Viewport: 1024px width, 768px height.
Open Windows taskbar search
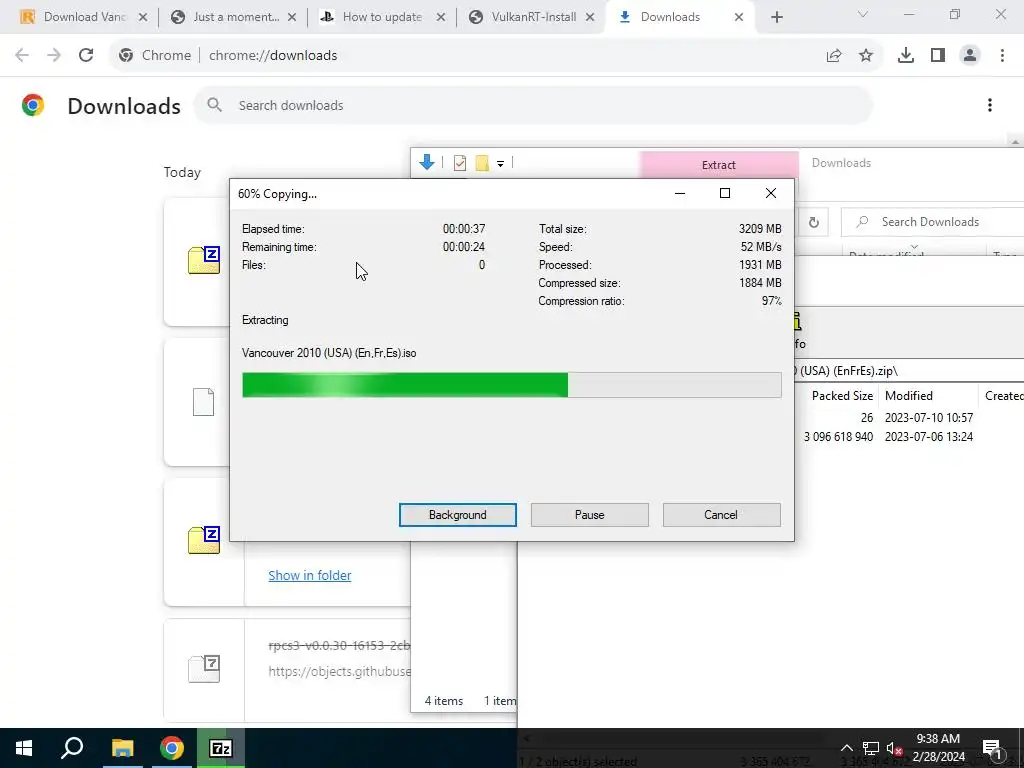point(72,748)
